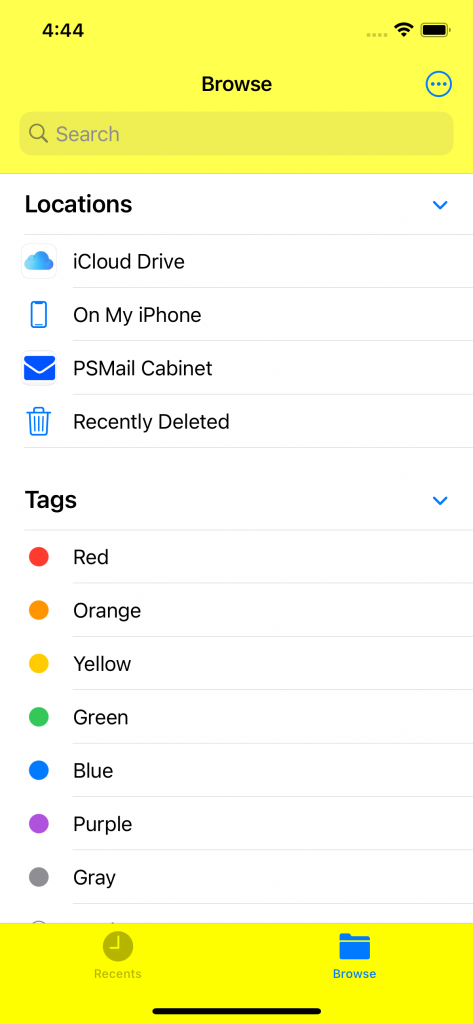This screenshot has height=1024, width=473.
Task: Focus the Search input field
Action: [x=236, y=133]
